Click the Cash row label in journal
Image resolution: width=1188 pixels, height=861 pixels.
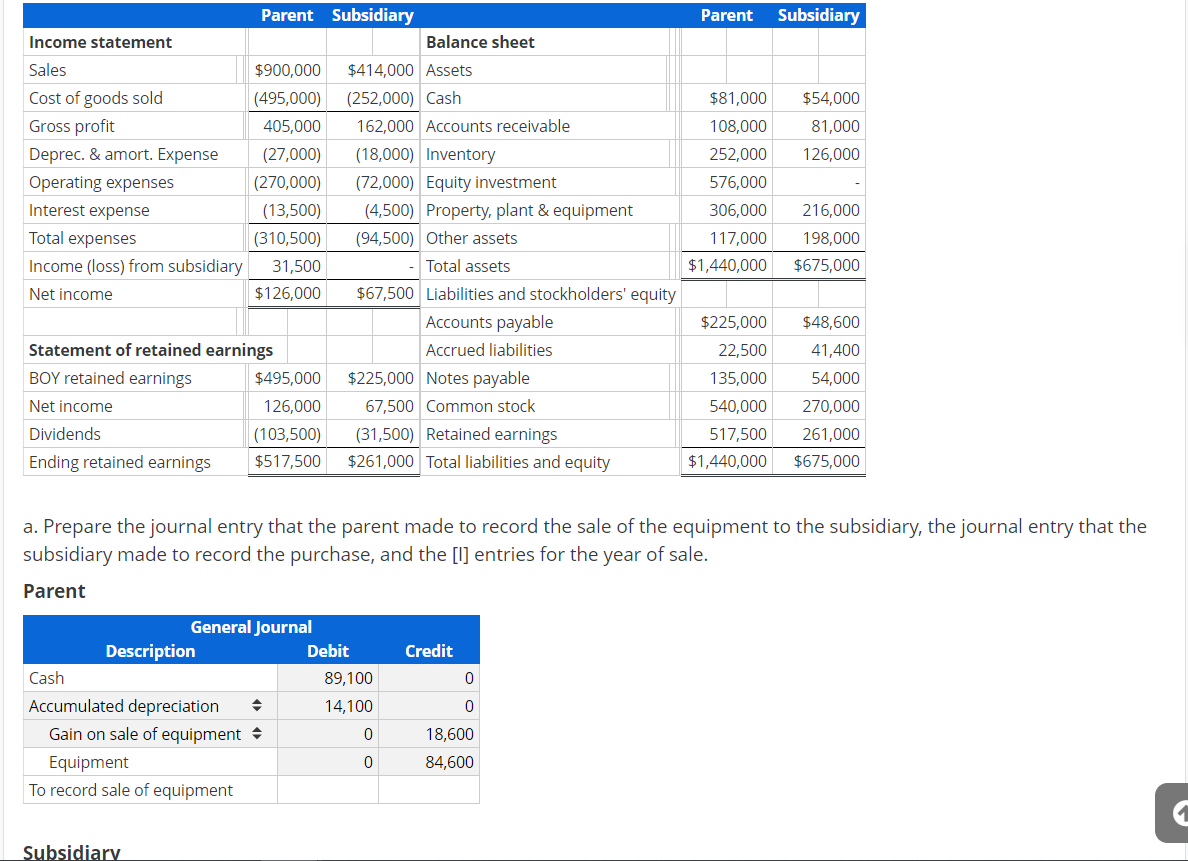[46, 678]
